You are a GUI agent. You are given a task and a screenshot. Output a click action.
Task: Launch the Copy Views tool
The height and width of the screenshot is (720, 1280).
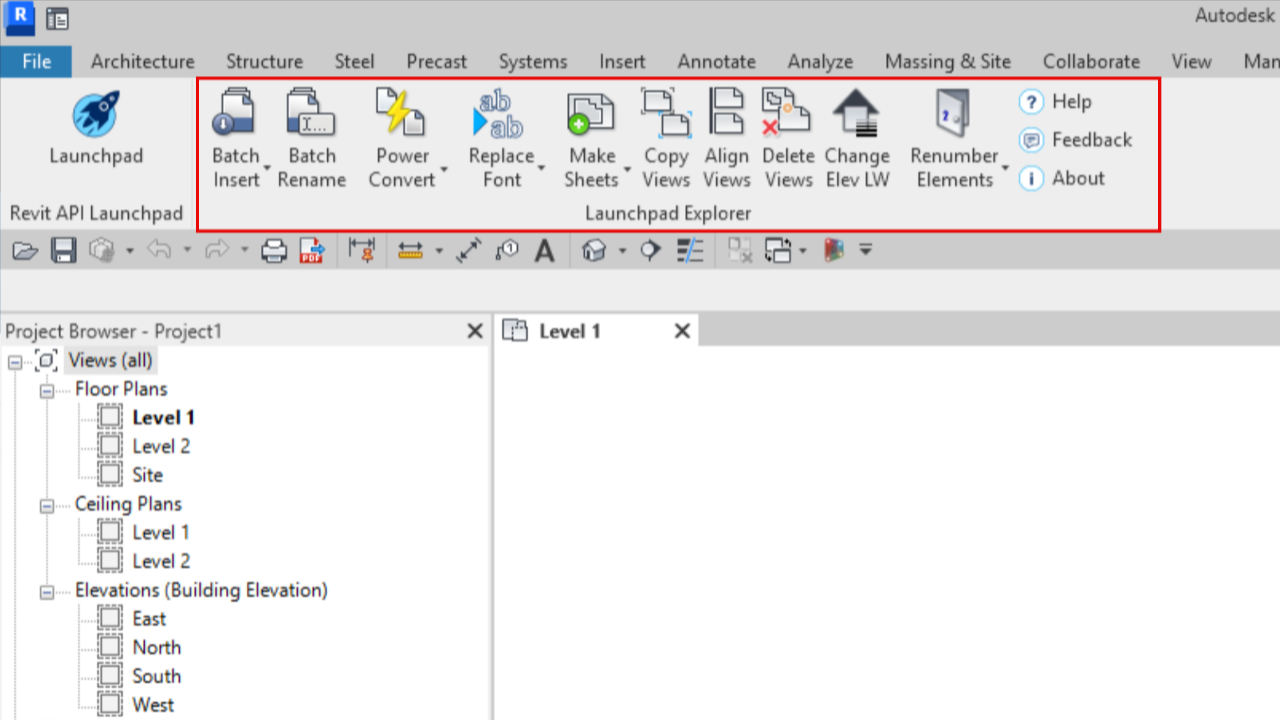(x=666, y=137)
